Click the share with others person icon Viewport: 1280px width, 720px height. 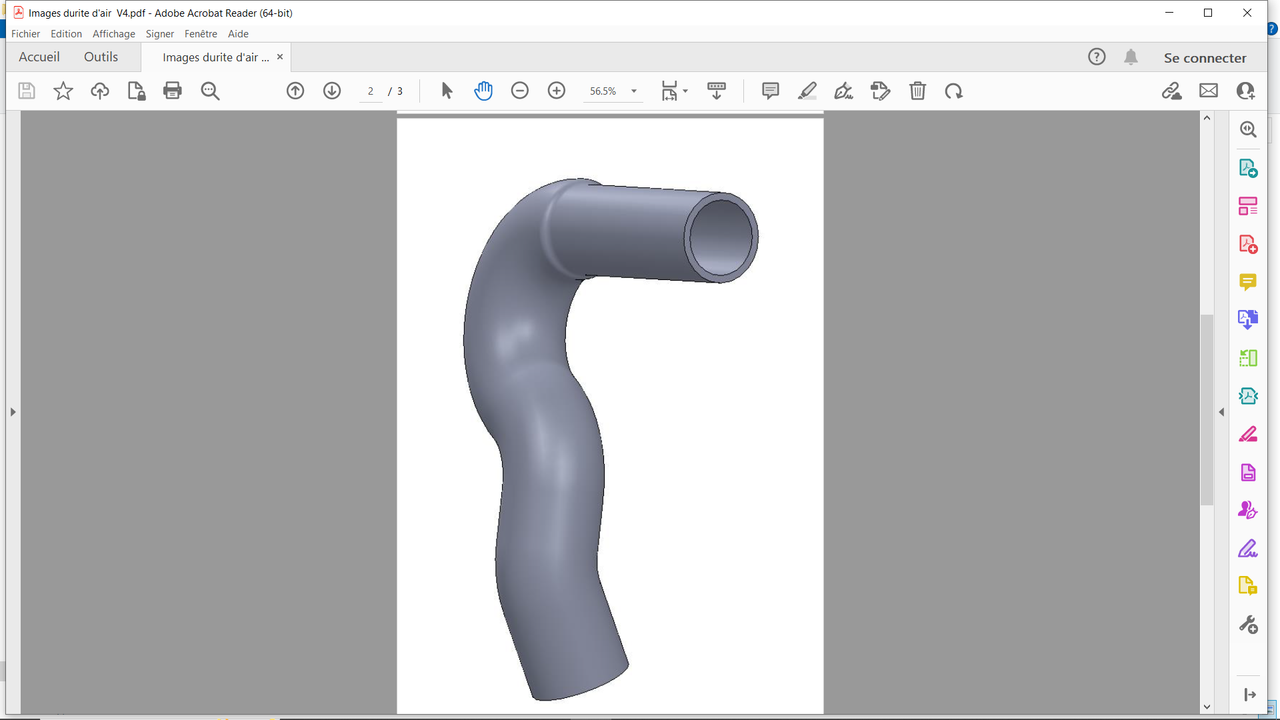click(x=1245, y=91)
